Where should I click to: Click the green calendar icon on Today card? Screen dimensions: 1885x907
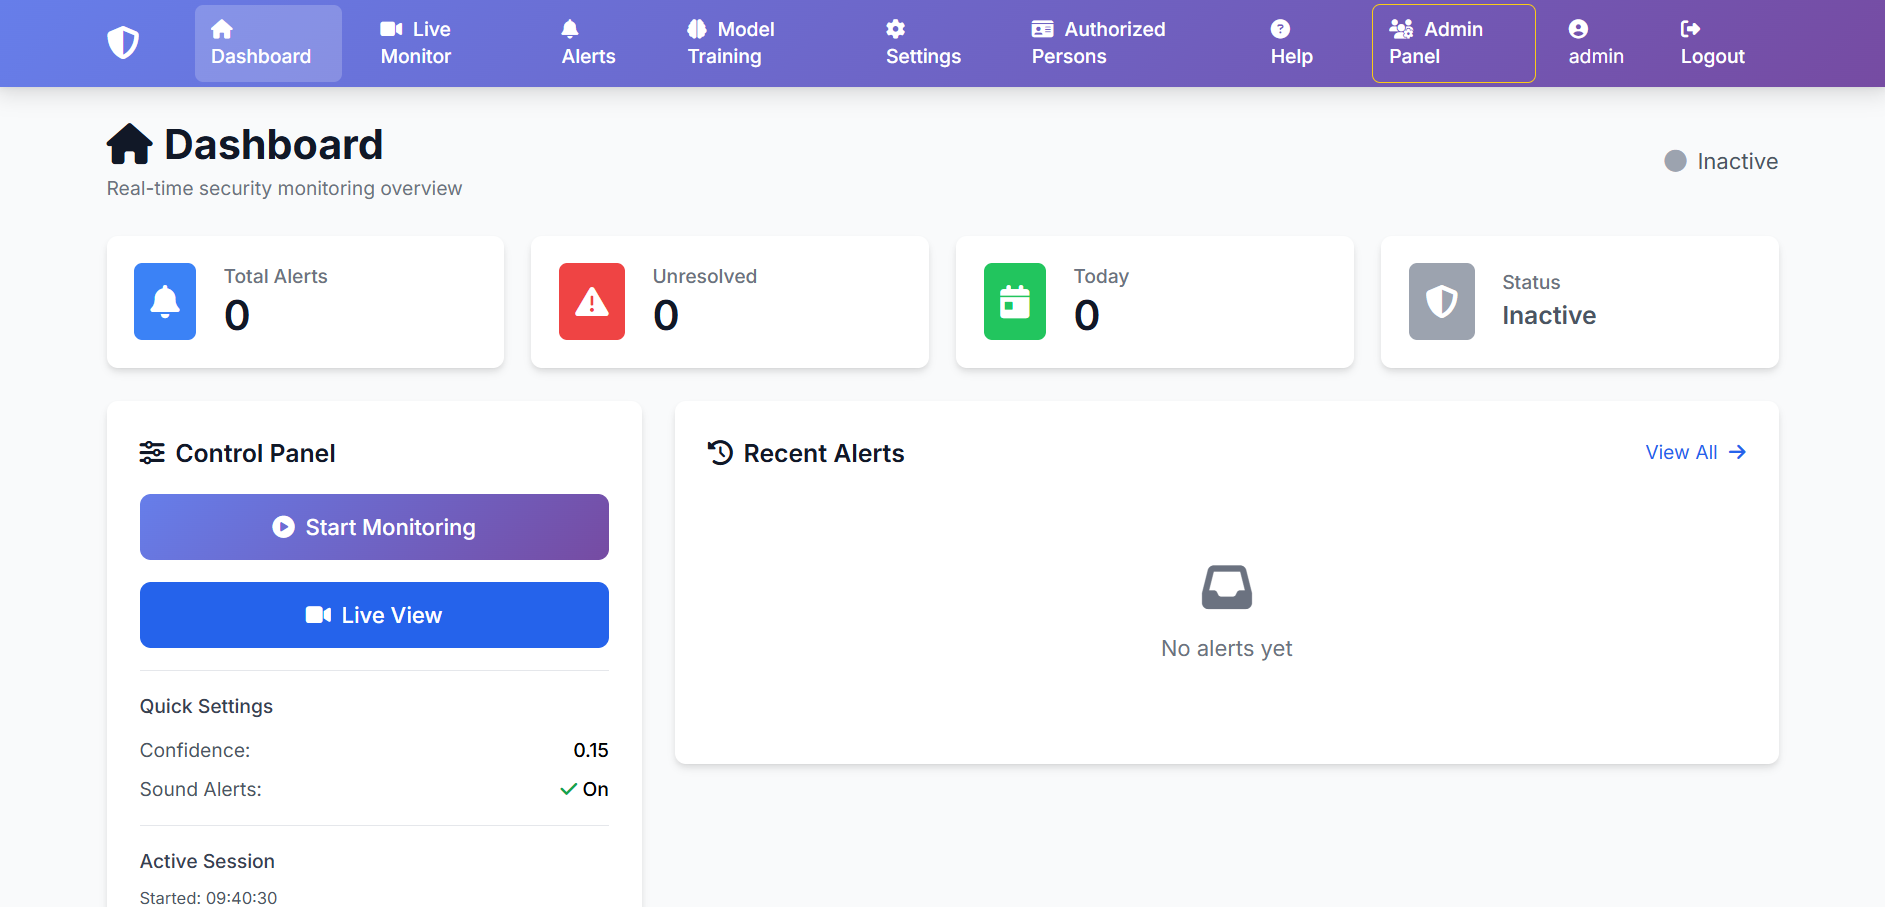1015,301
